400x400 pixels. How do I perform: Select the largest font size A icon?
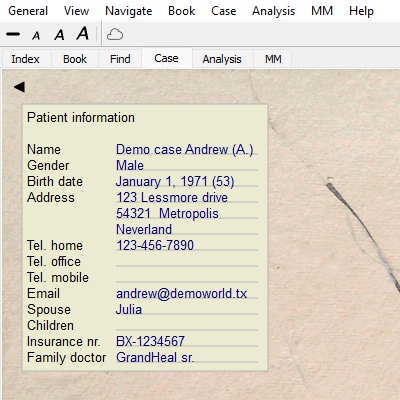pyautogui.click(x=83, y=33)
